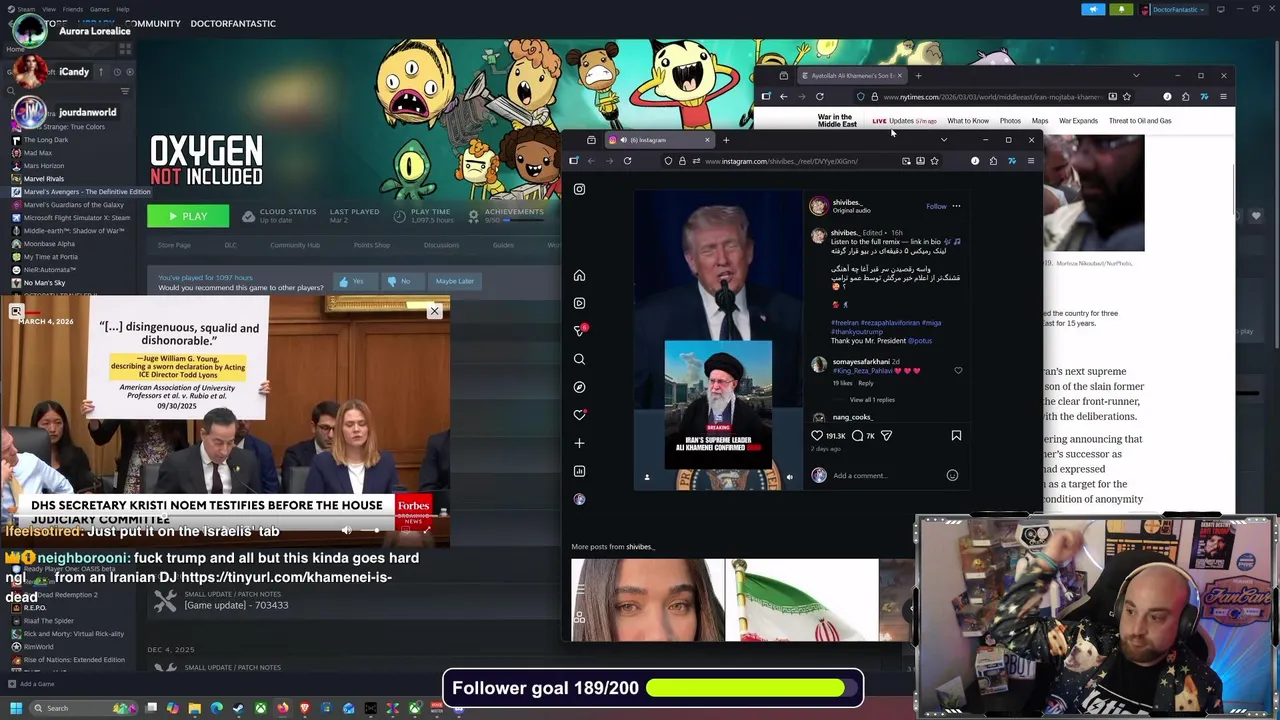
Task: Close the Forbes video popup
Action: pos(434,311)
